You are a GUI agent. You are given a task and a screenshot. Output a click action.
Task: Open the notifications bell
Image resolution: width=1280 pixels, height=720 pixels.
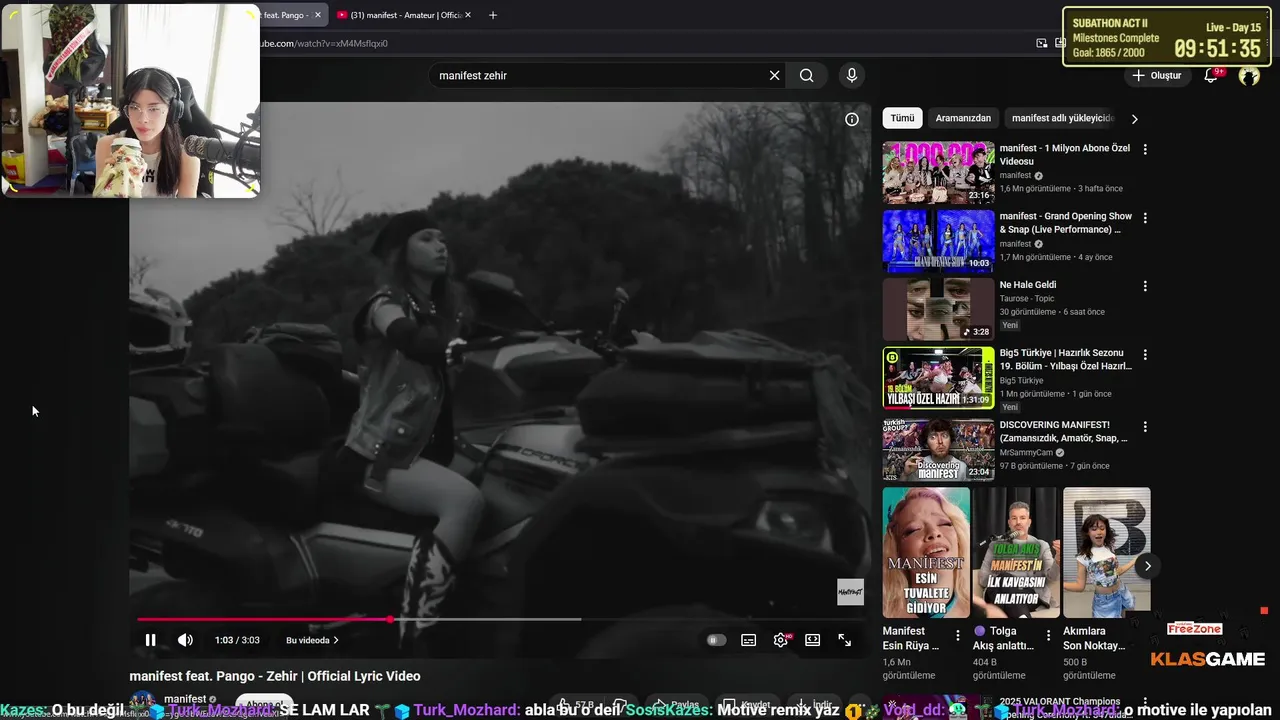1211,75
